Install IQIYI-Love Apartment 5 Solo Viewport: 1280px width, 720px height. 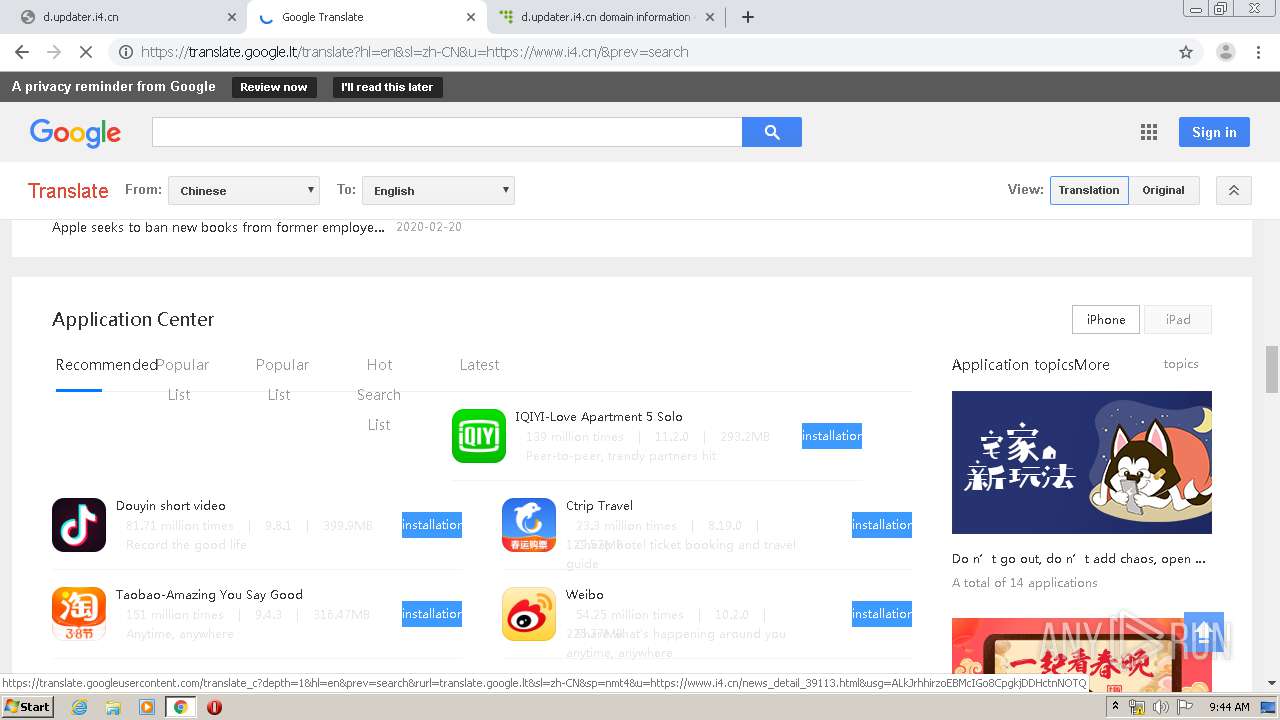coord(832,436)
